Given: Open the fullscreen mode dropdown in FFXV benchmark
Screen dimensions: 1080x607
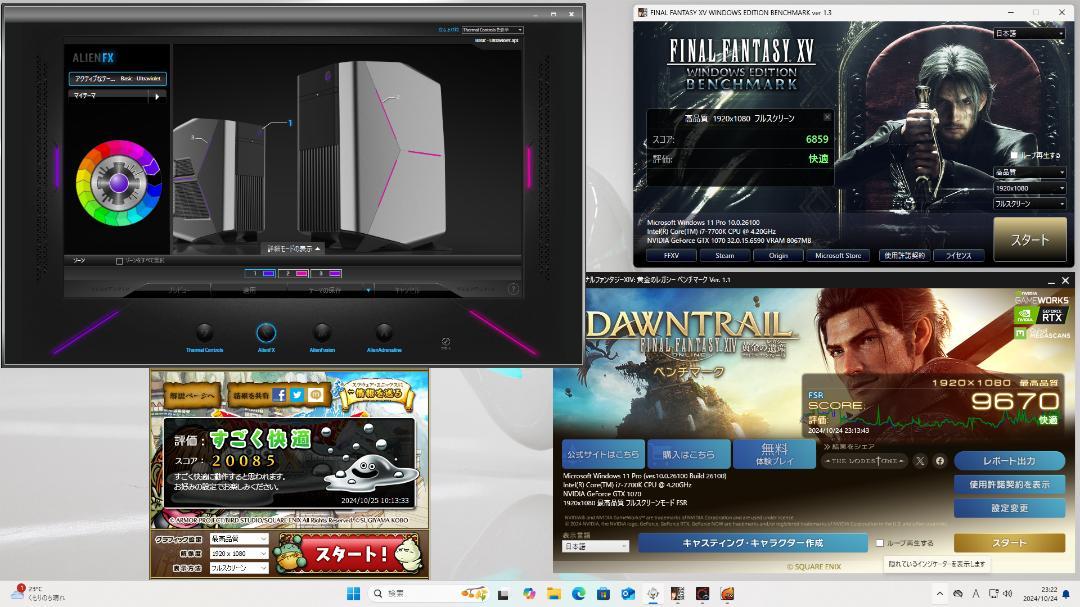Looking at the screenshot, I should click(1029, 204).
